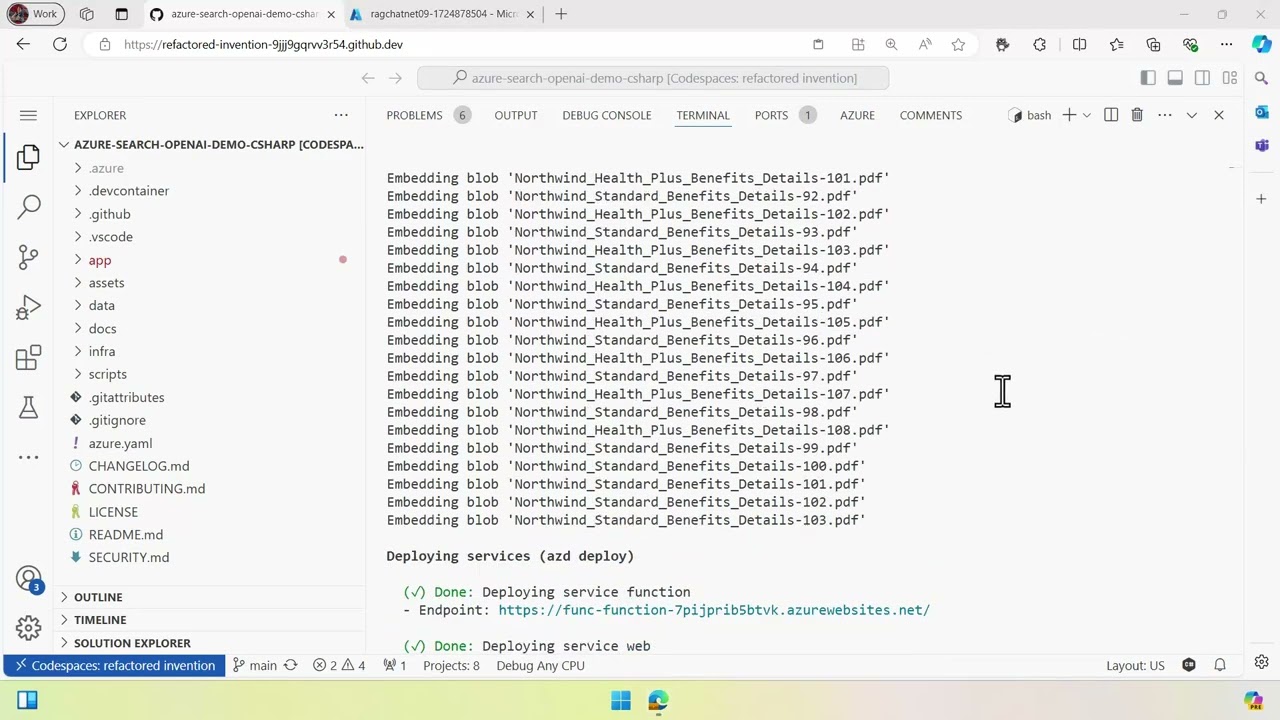Click main branch in status bar
This screenshot has width=1280, height=720.
[x=254, y=665]
